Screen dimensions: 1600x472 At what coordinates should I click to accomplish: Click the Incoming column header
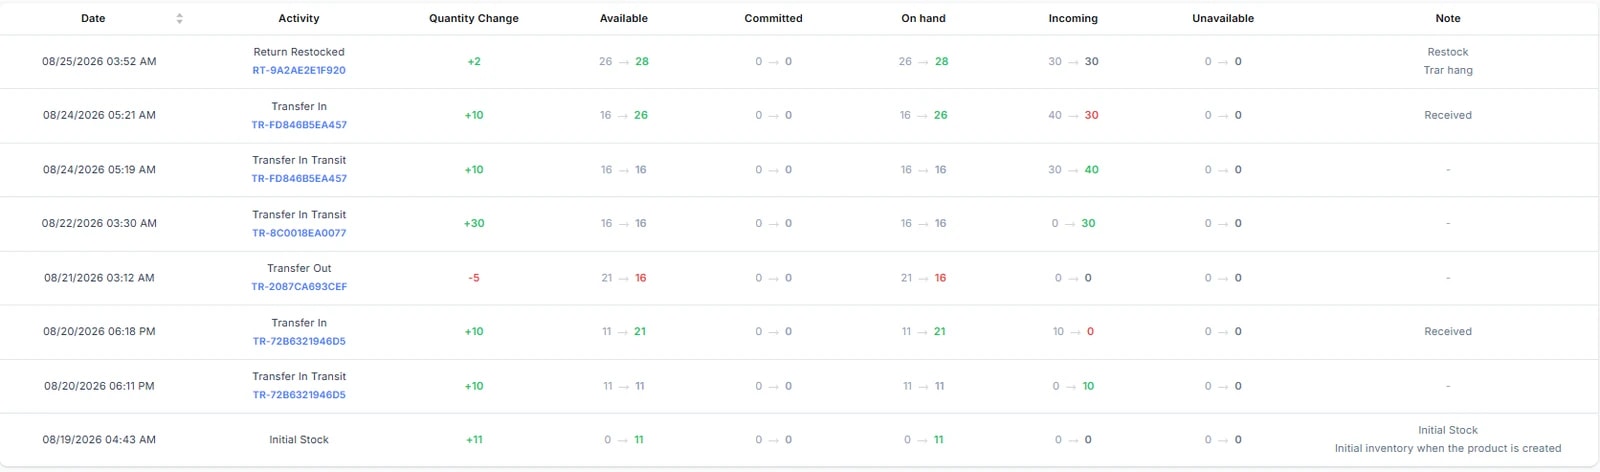[x=1073, y=18]
